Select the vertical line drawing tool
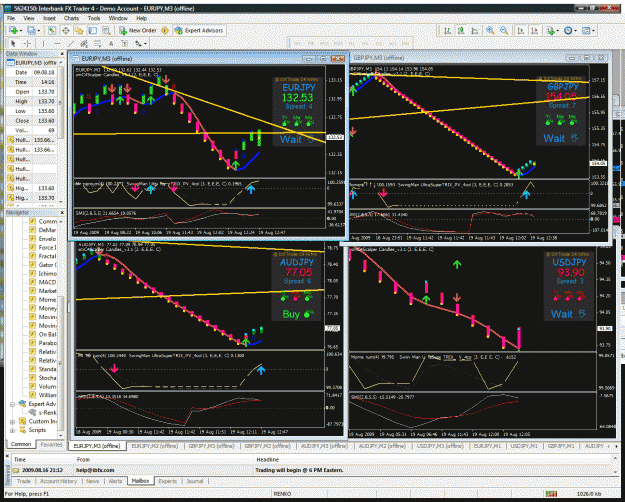 43,43
